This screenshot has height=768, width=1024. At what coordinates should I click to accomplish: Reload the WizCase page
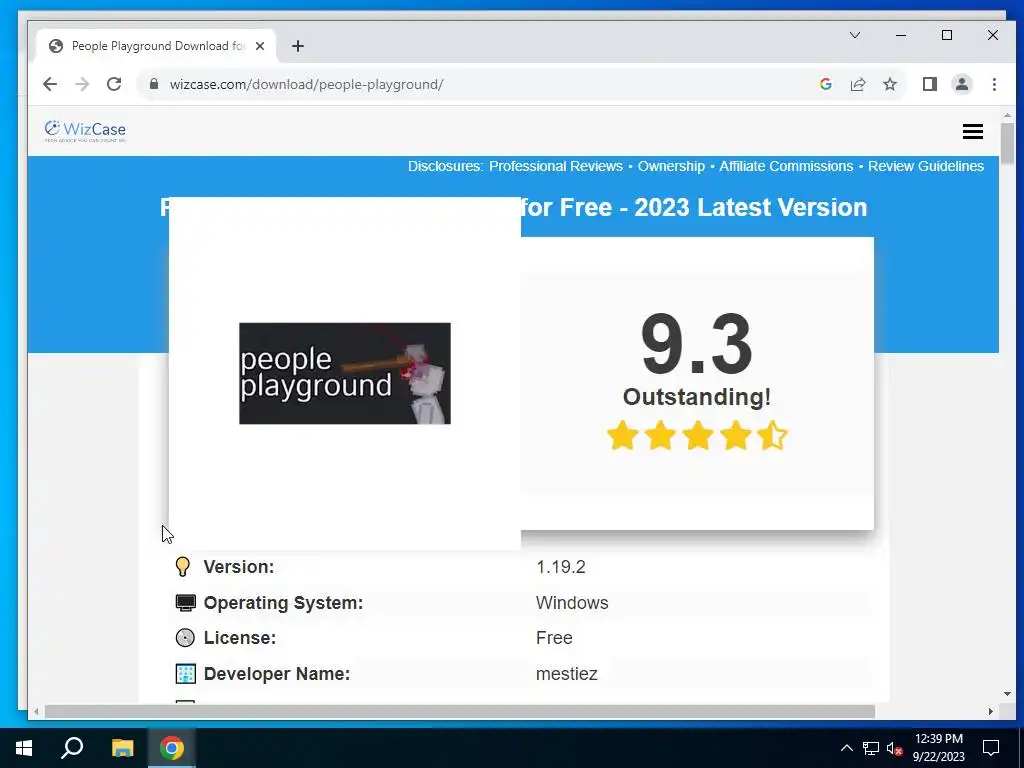[x=114, y=84]
